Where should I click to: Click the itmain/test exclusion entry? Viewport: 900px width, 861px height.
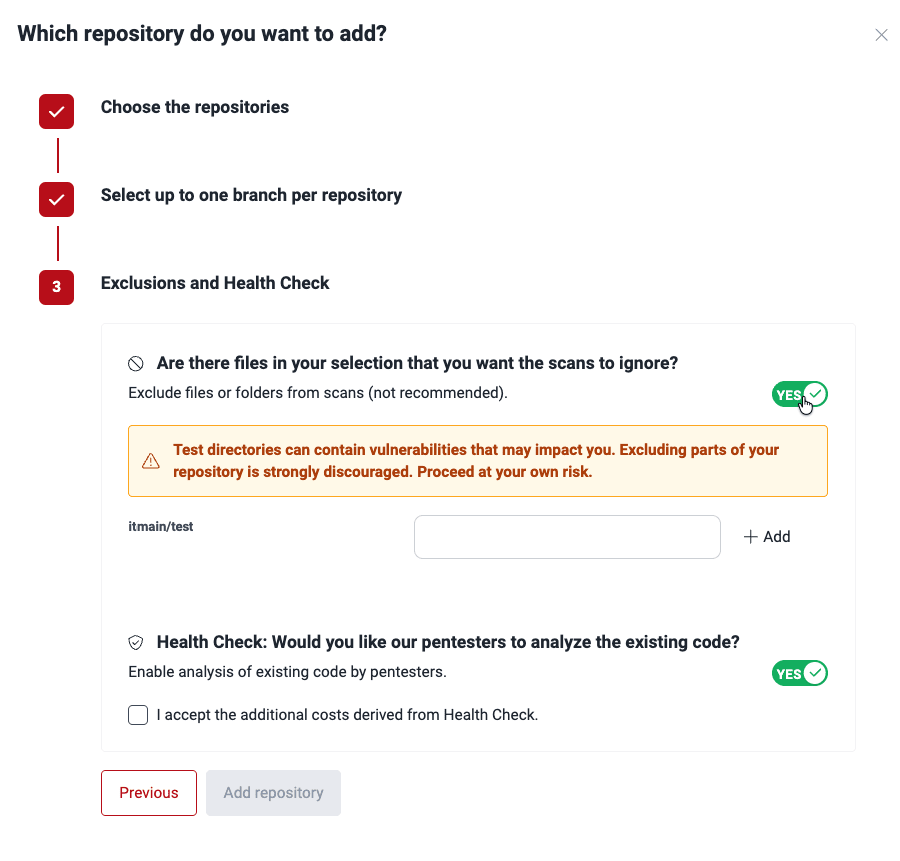(x=160, y=526)
